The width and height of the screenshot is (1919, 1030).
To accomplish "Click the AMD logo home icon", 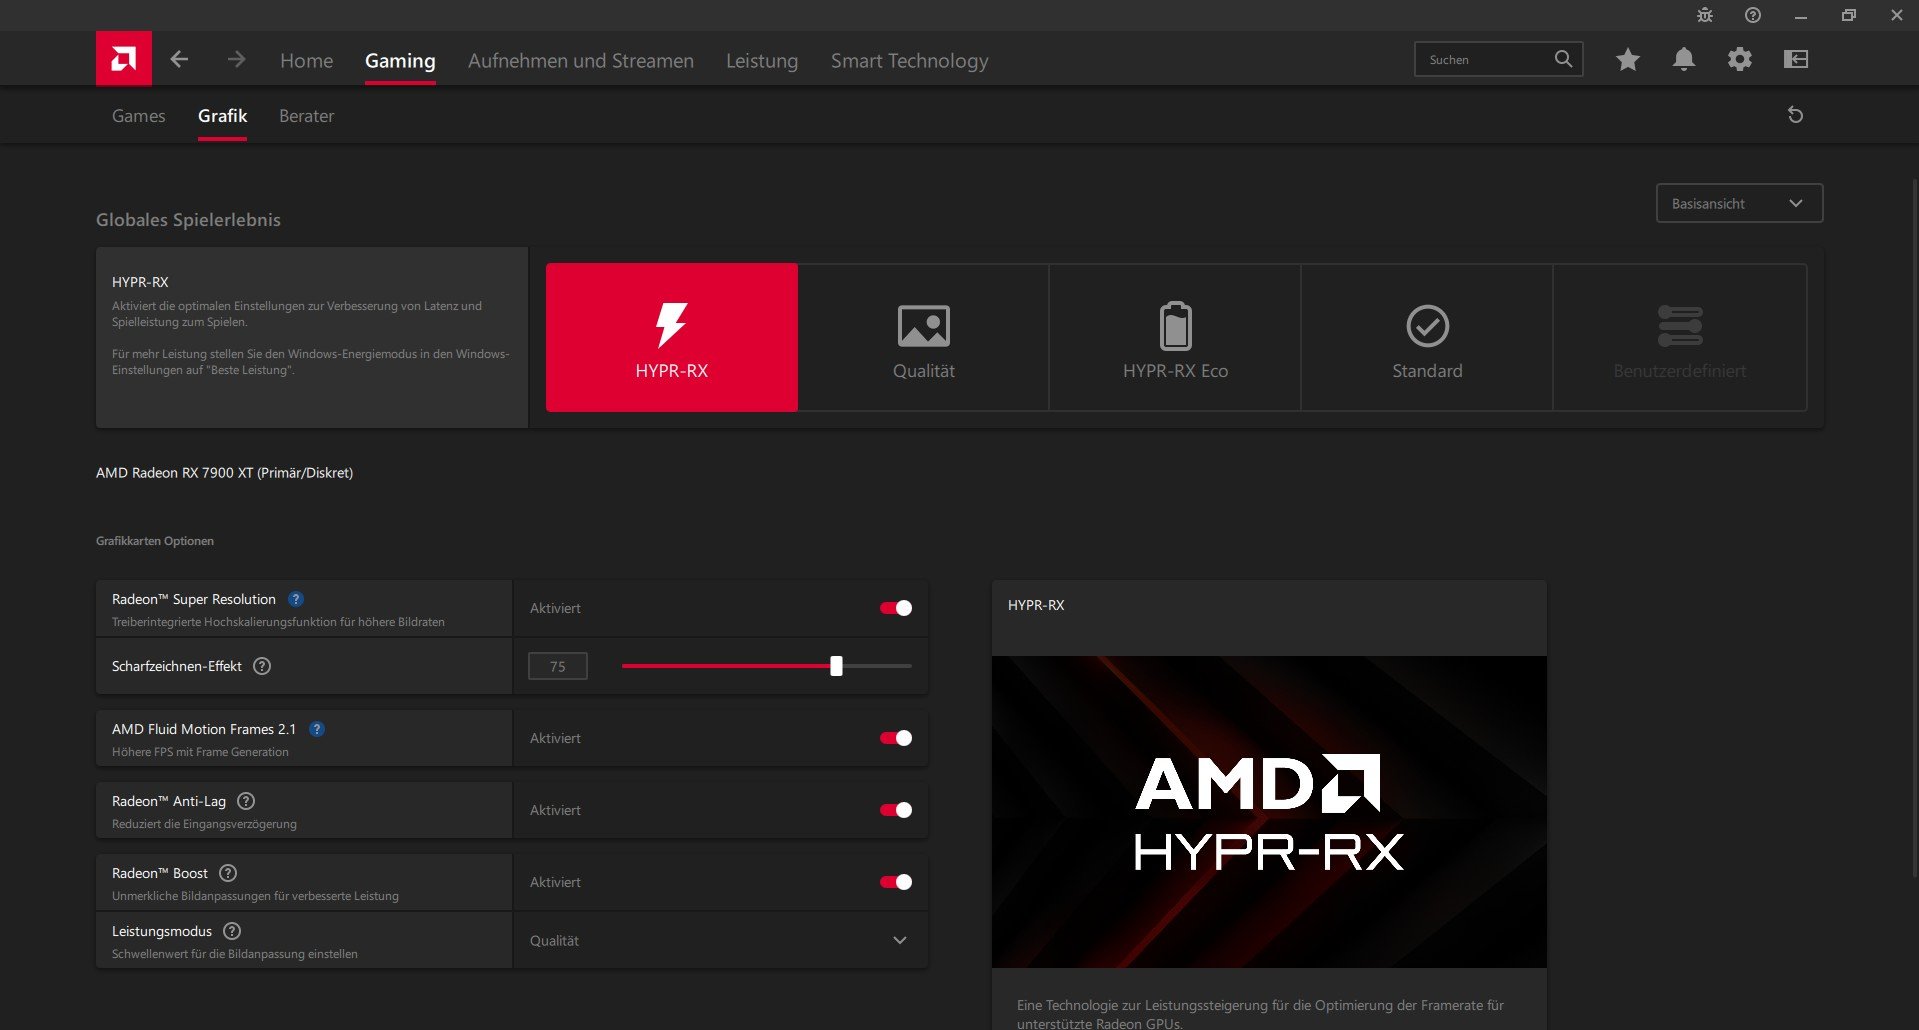I will click(x=124, y=59).
